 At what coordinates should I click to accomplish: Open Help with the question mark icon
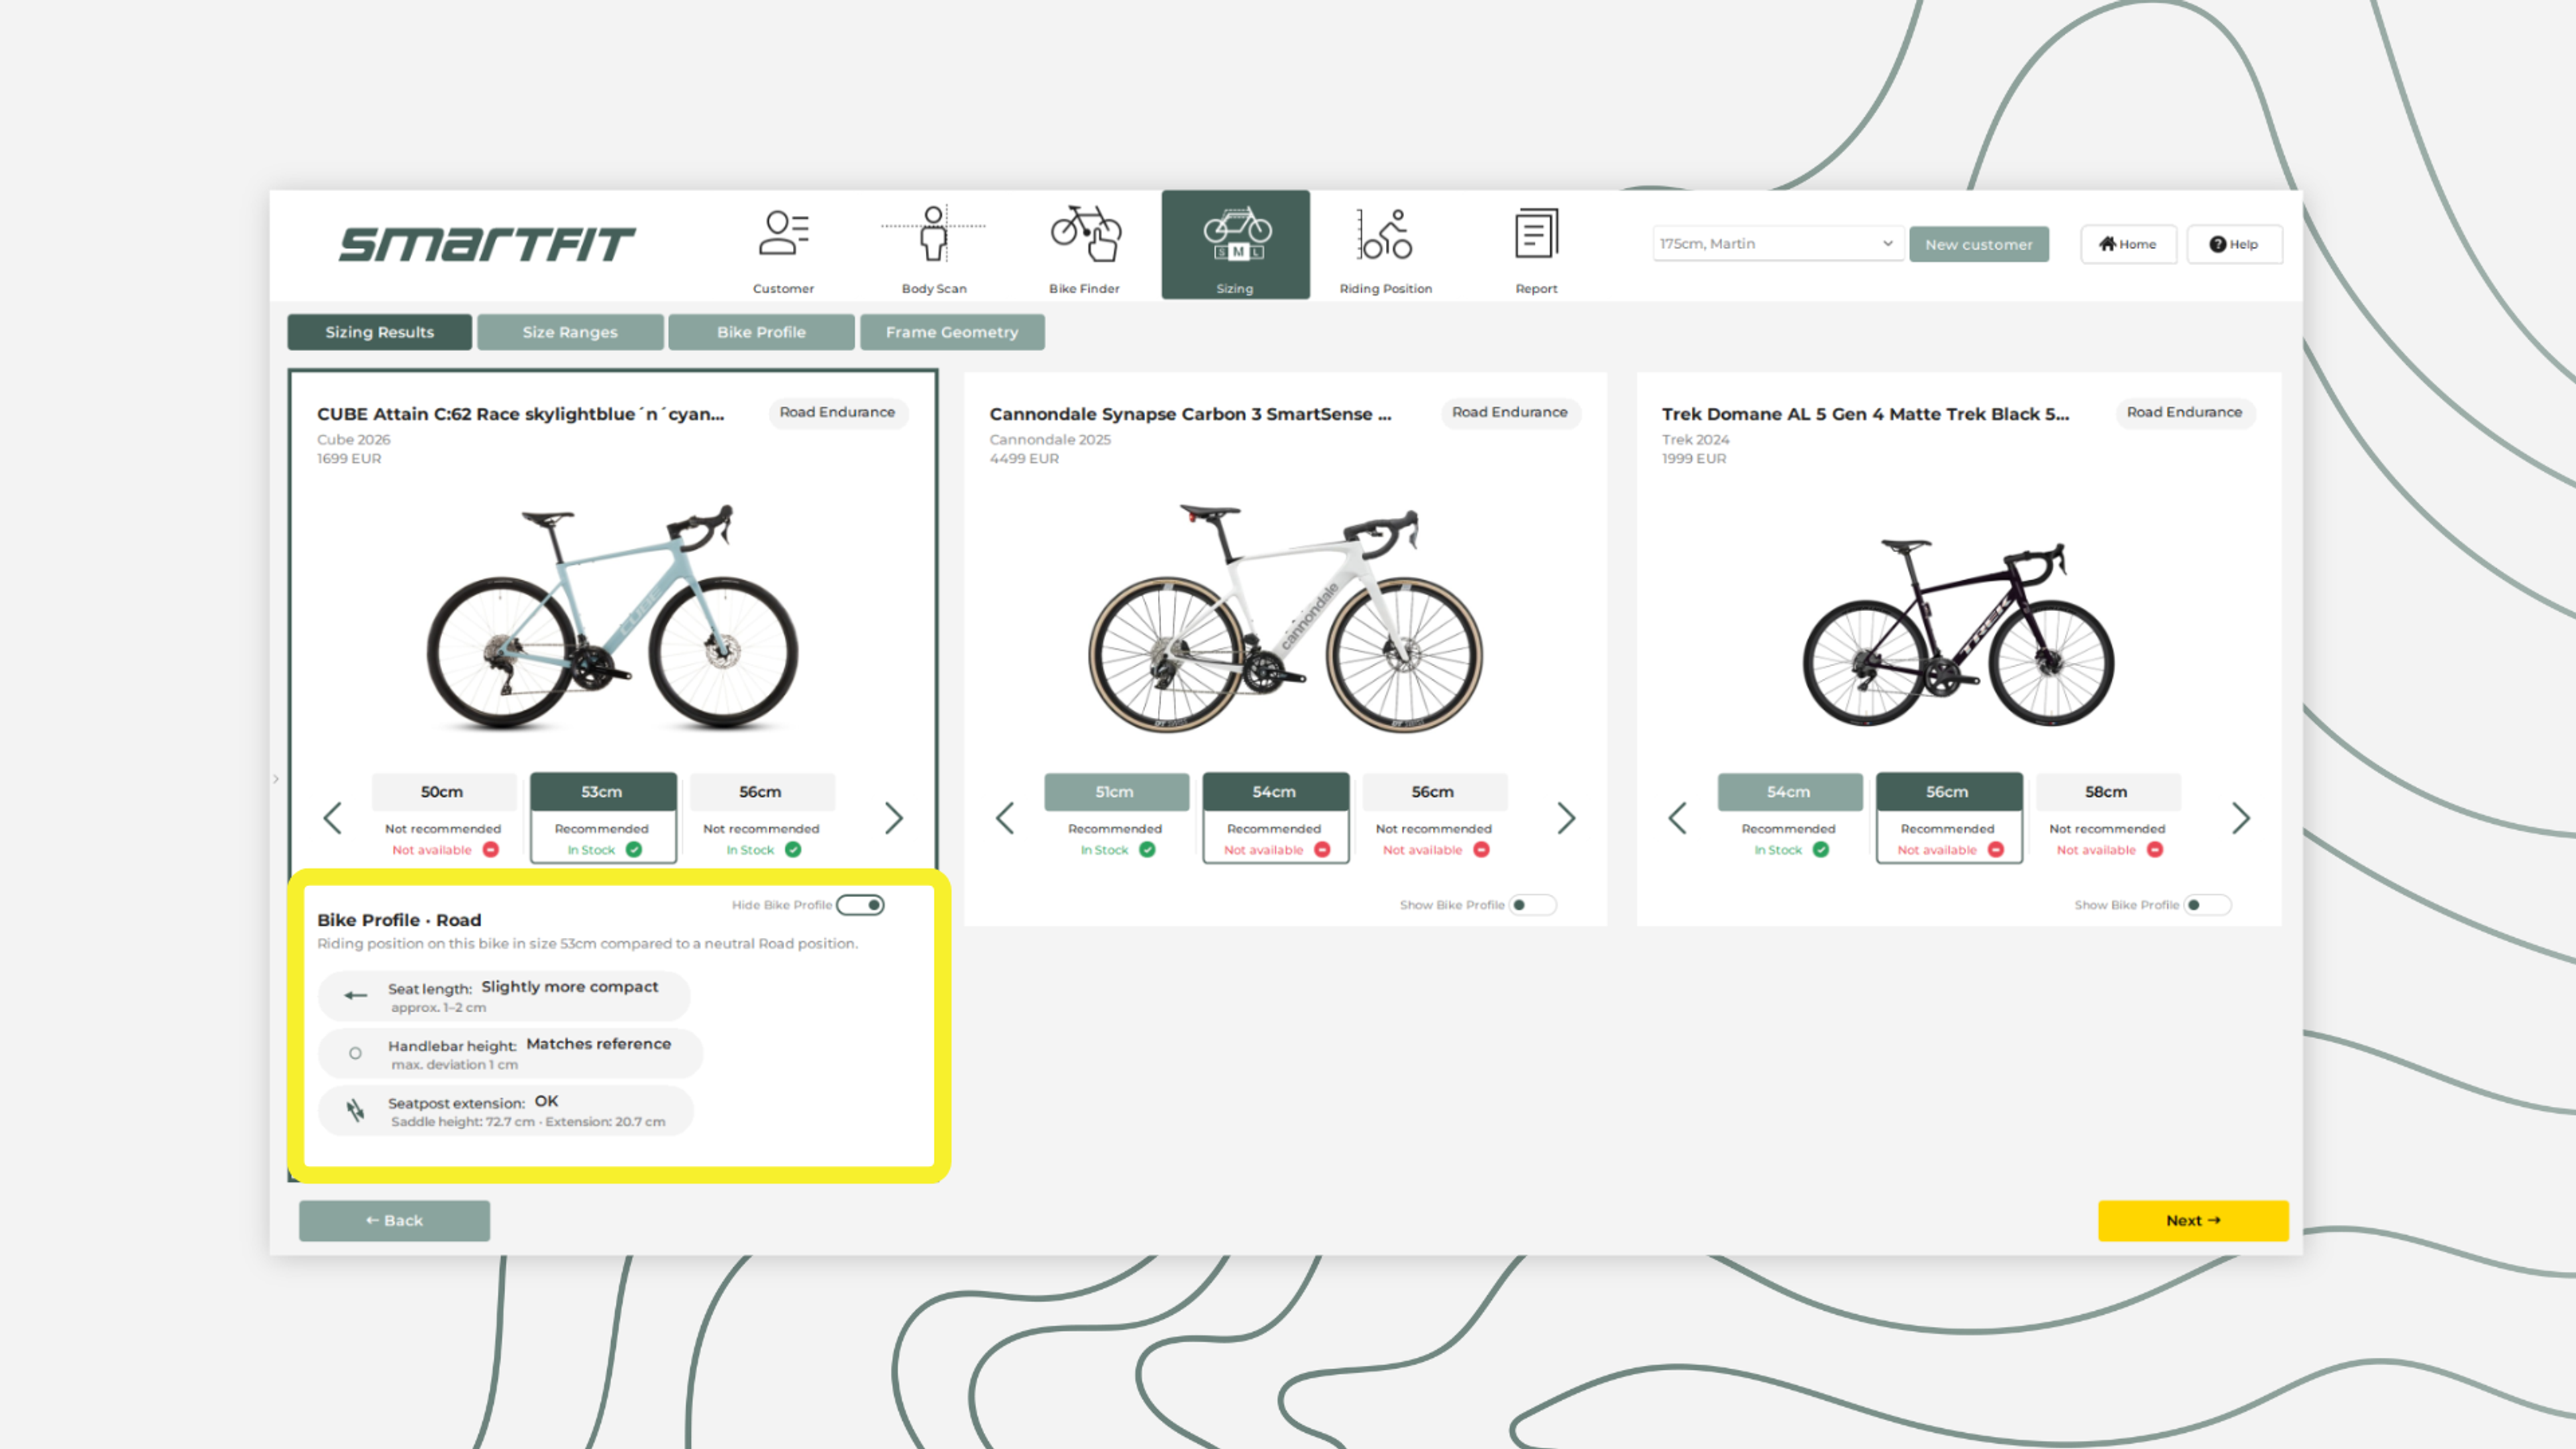coord(2217,244)
